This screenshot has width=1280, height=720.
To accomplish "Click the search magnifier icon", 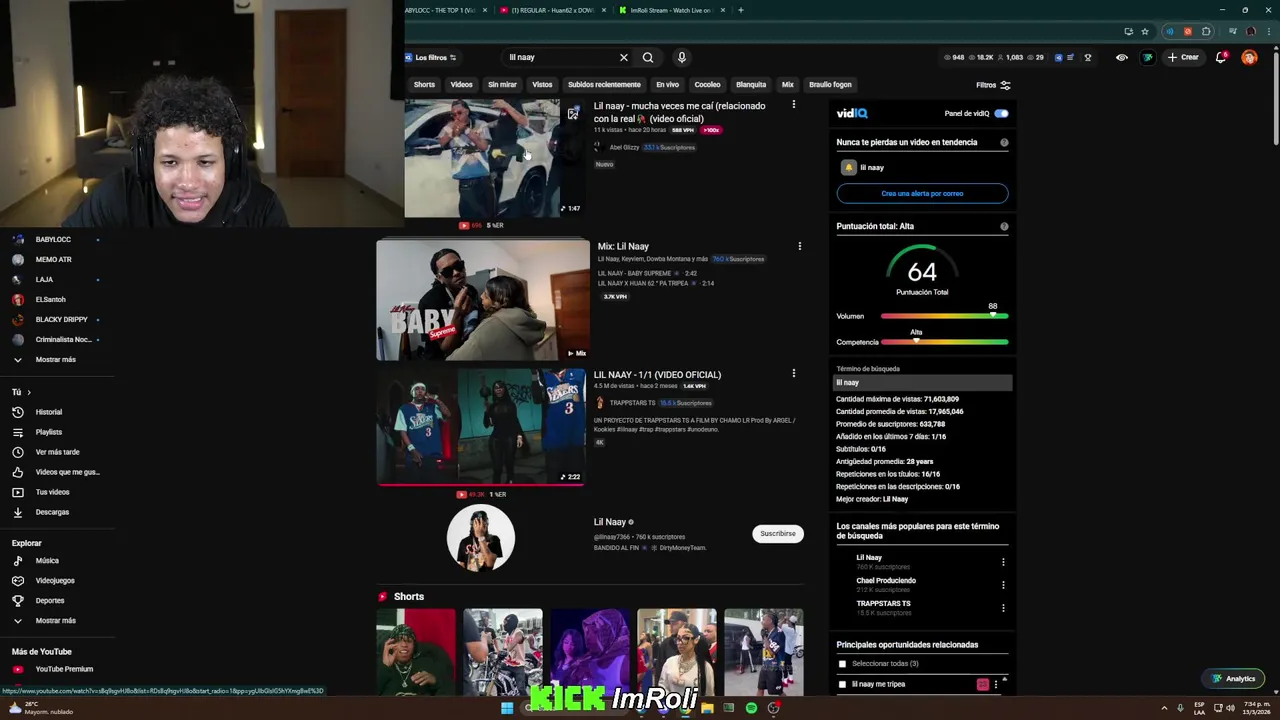I will [x=648, y=57].
